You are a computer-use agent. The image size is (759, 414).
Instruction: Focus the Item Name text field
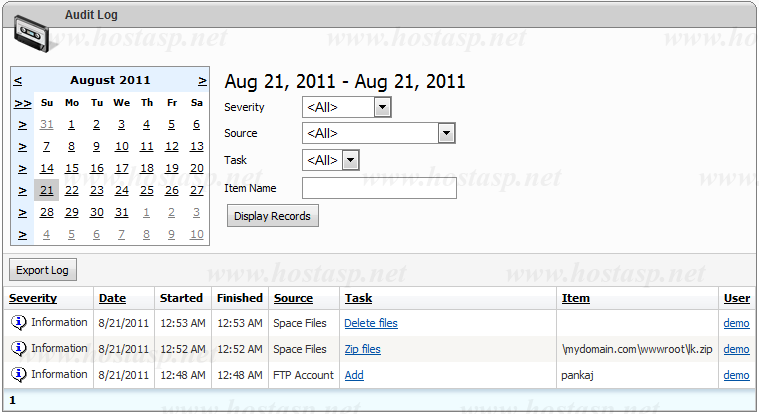pos(379,188)
